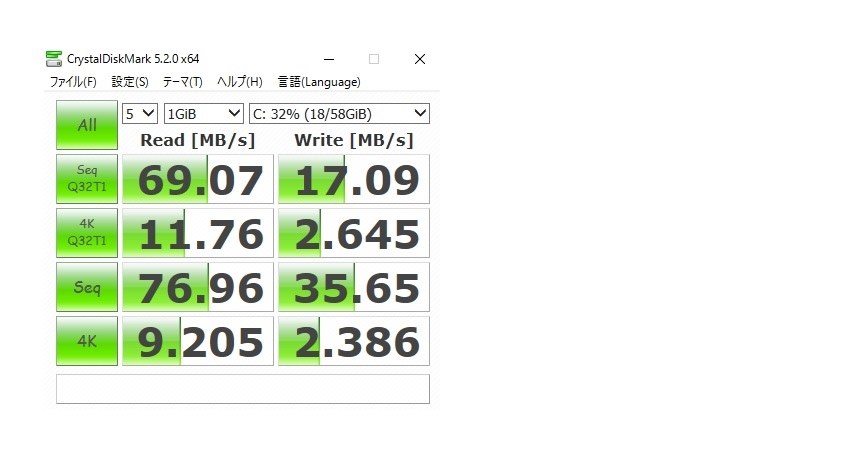This screenshot has width=860, height=470.
Task: Click the 4K read result 9.205
Action: pyautogui.click(x=197, y=341)
